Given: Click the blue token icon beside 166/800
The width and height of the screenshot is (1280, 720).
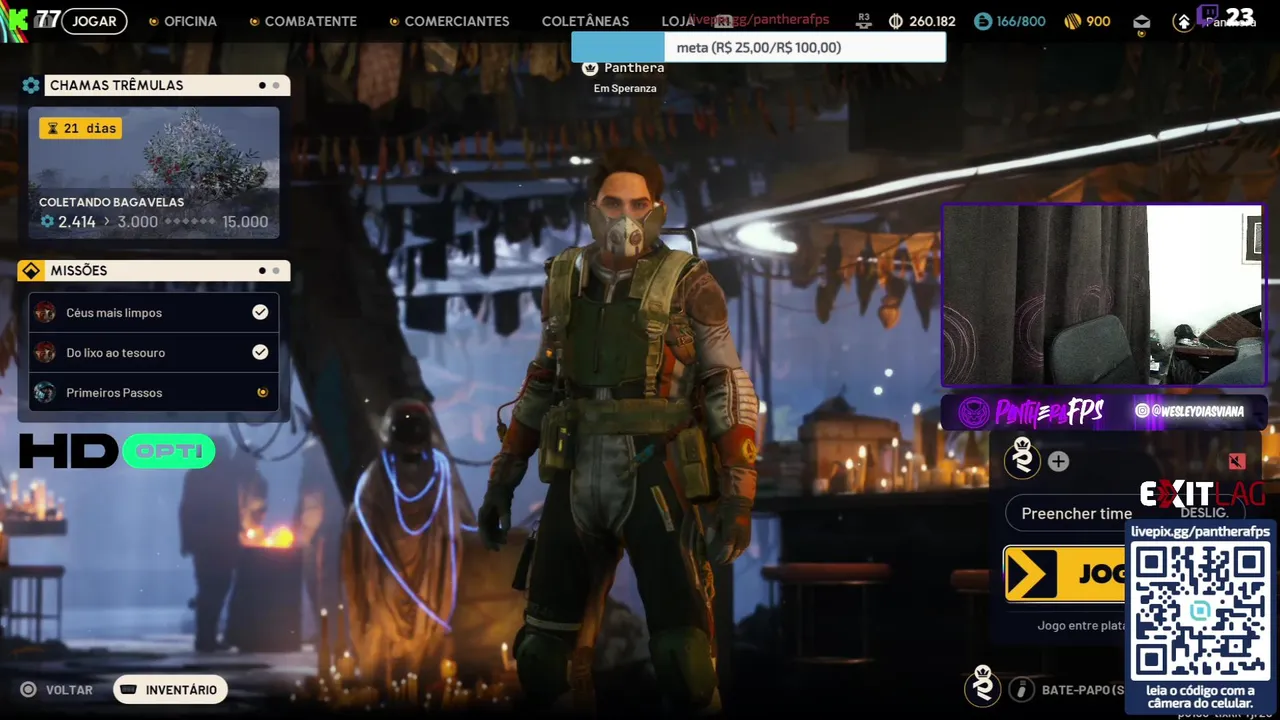Looking at the screenshot, I should click(x=983, y=21).
